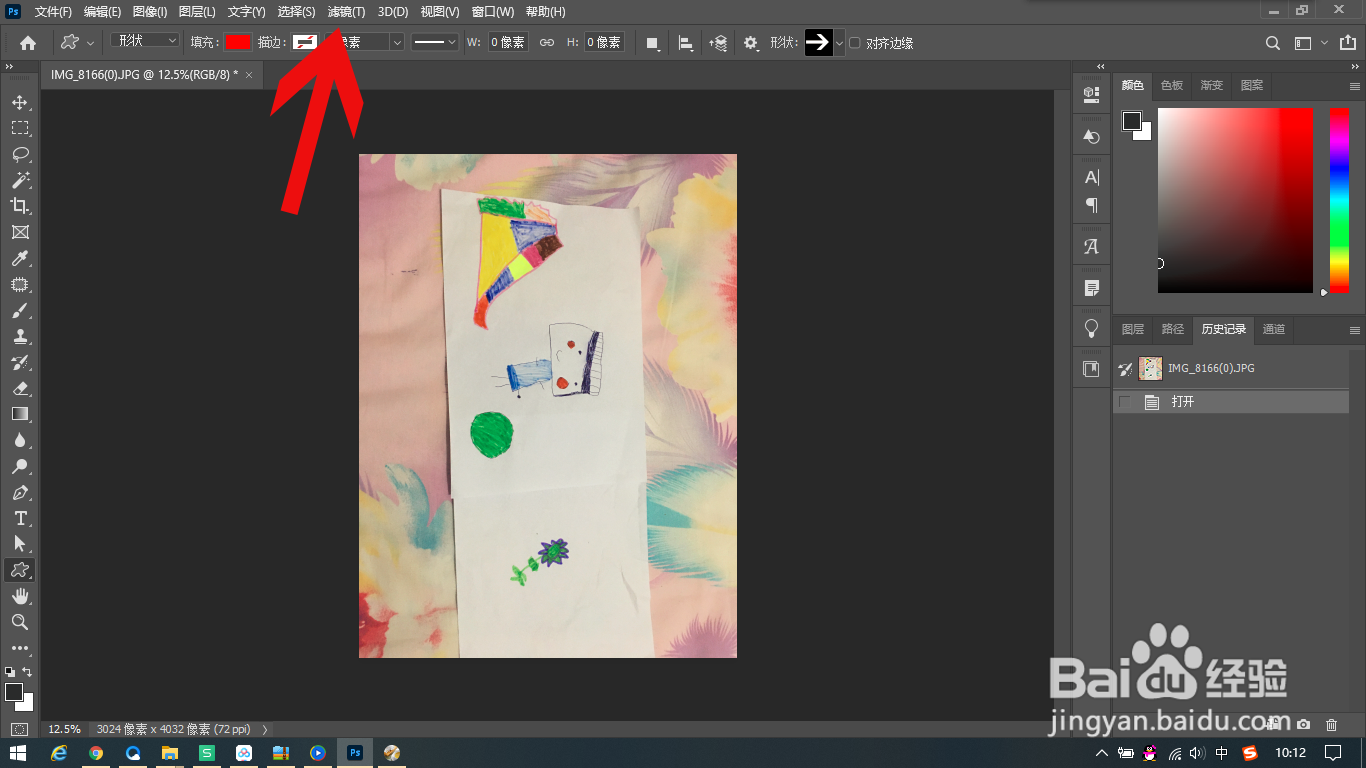Image resolution: width=1366 pixels, height=768 pixels.
Task: Switch to the 通道 tab
Action: (x=1274, y=329)
